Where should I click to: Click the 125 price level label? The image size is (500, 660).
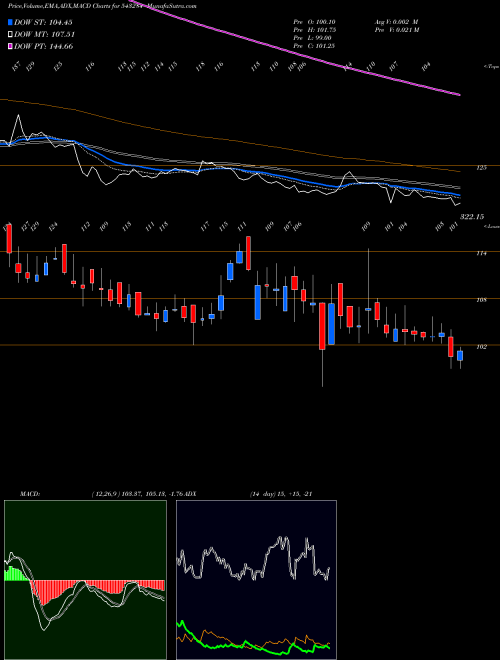coord(482,168)
